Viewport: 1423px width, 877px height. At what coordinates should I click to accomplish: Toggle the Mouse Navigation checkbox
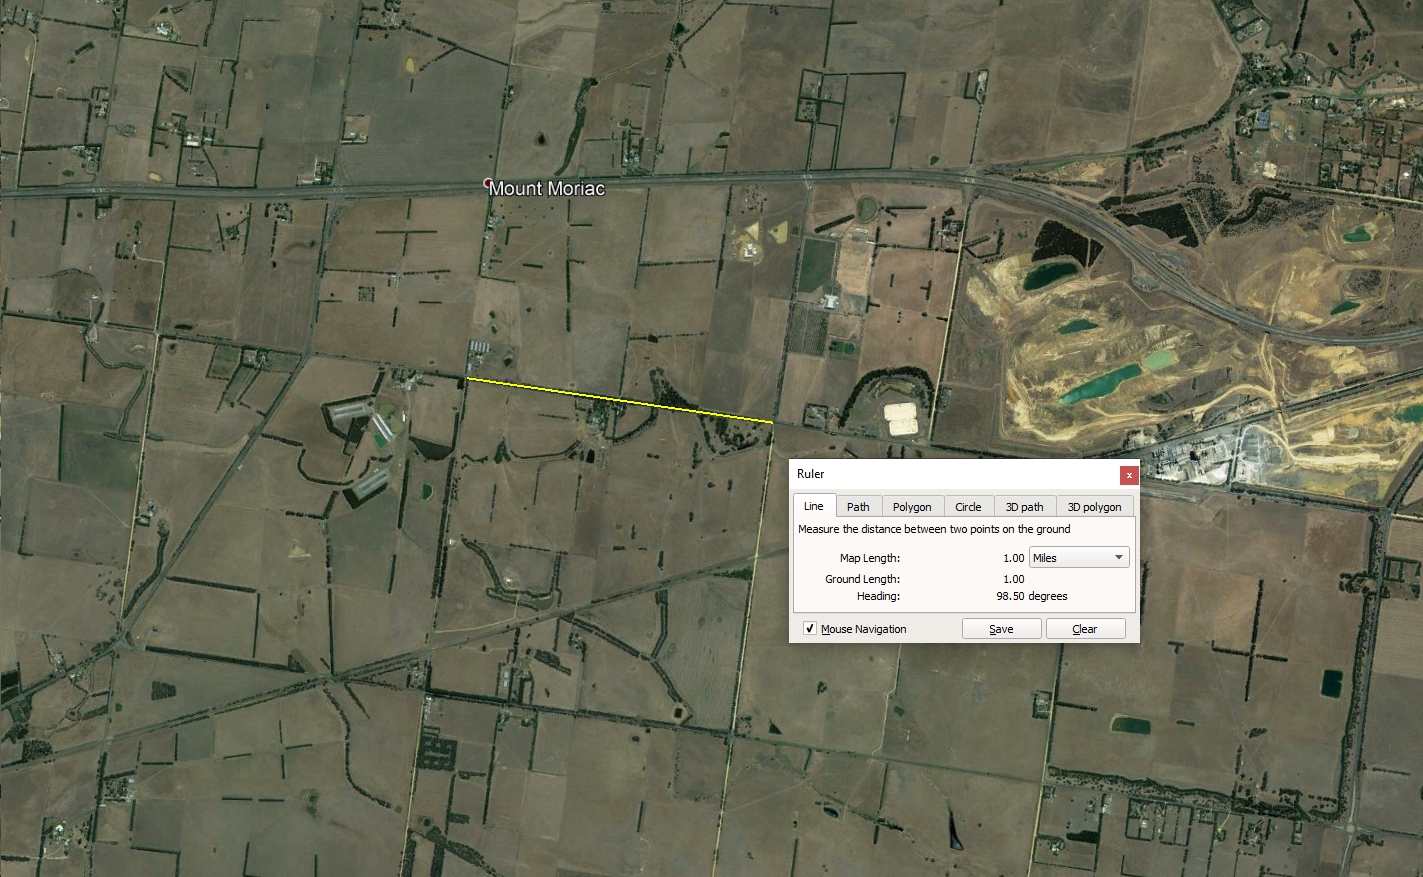click(x=810, y=629)
